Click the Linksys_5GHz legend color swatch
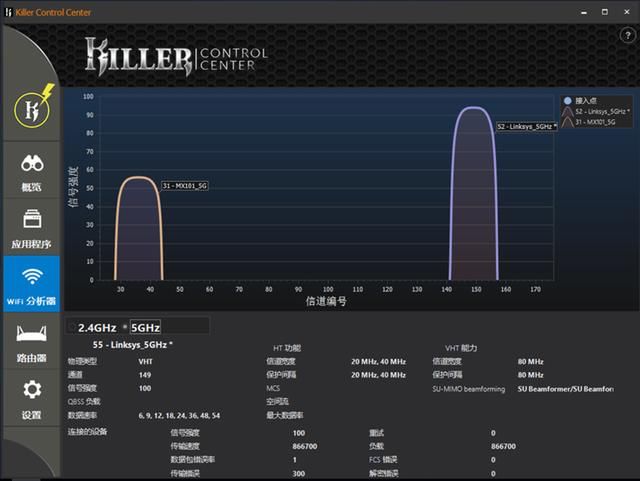Image resolution: width=640 pixels, height=481 pixels. click(x=567, y=111)
